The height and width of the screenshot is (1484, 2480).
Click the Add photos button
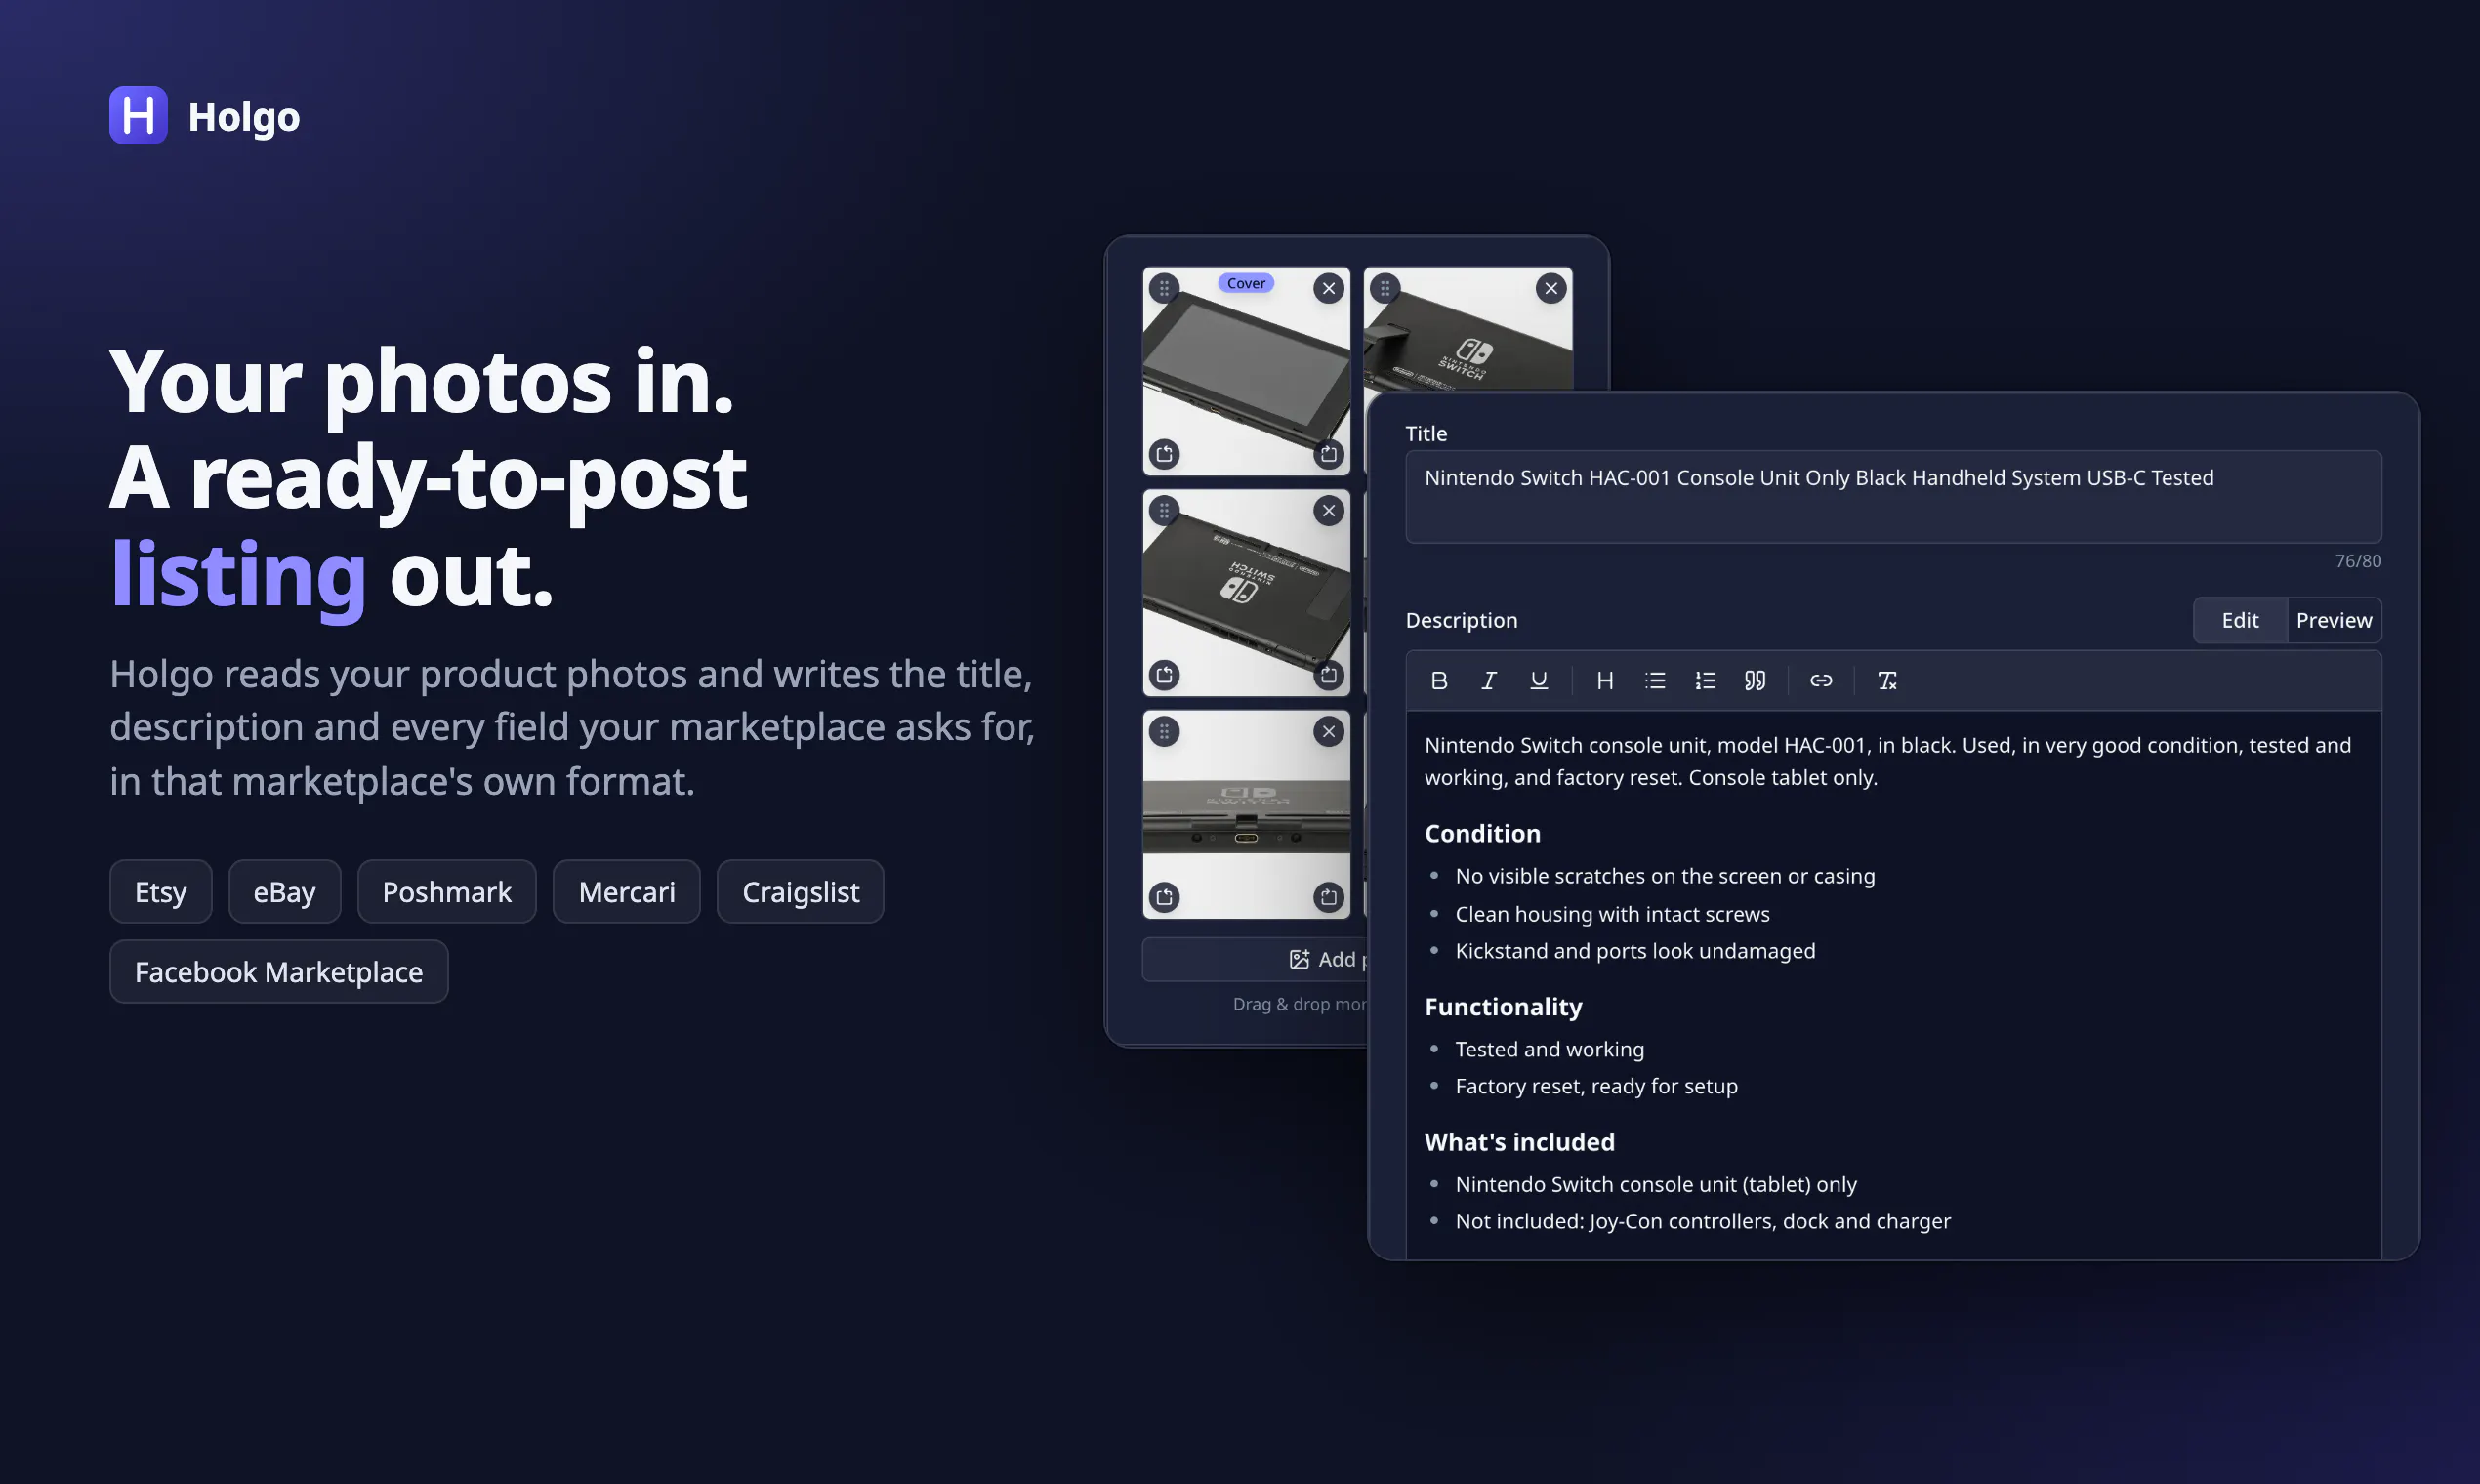pos(1255,960)
